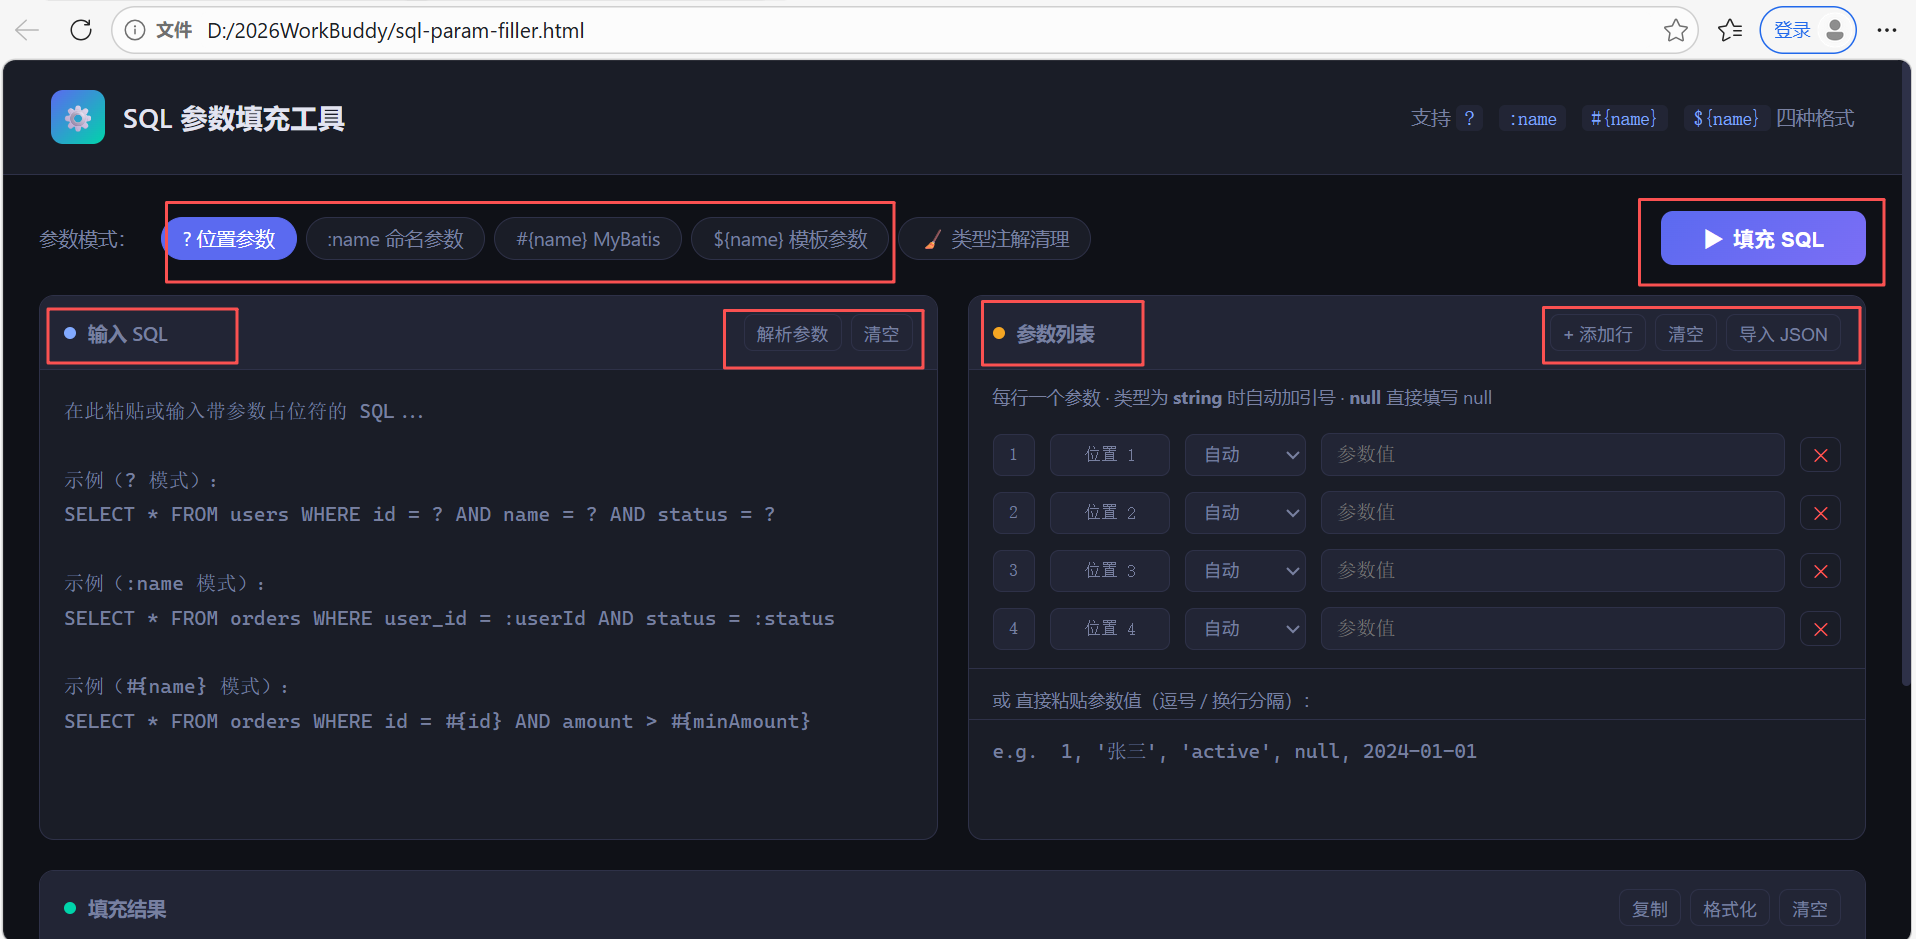
Task: Click 清空 in the 填充结果 panel
Action: pos(1810,909)
